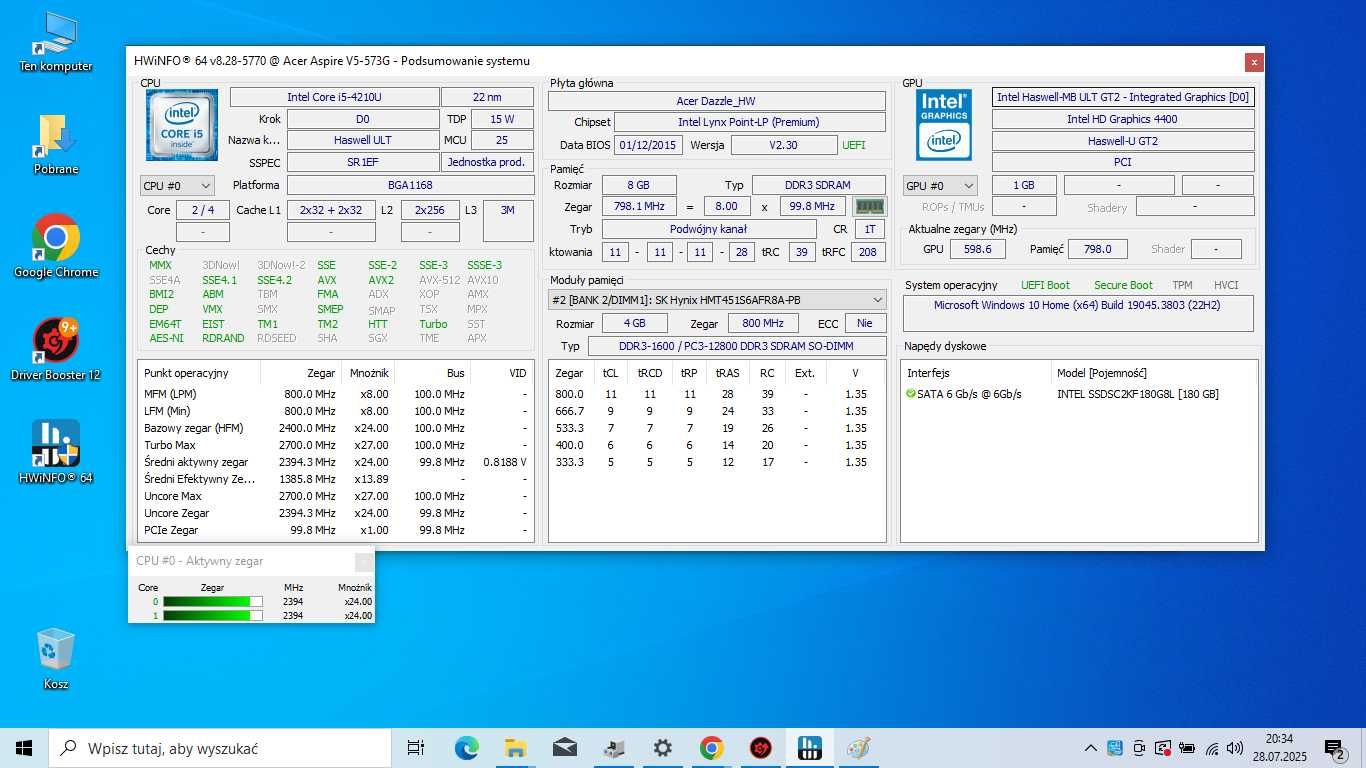Viewport: 1366px width, 768px height.
Task: Click the Turbo Max row in operating points
Action: pyautogui.click(x=335, y=445)
